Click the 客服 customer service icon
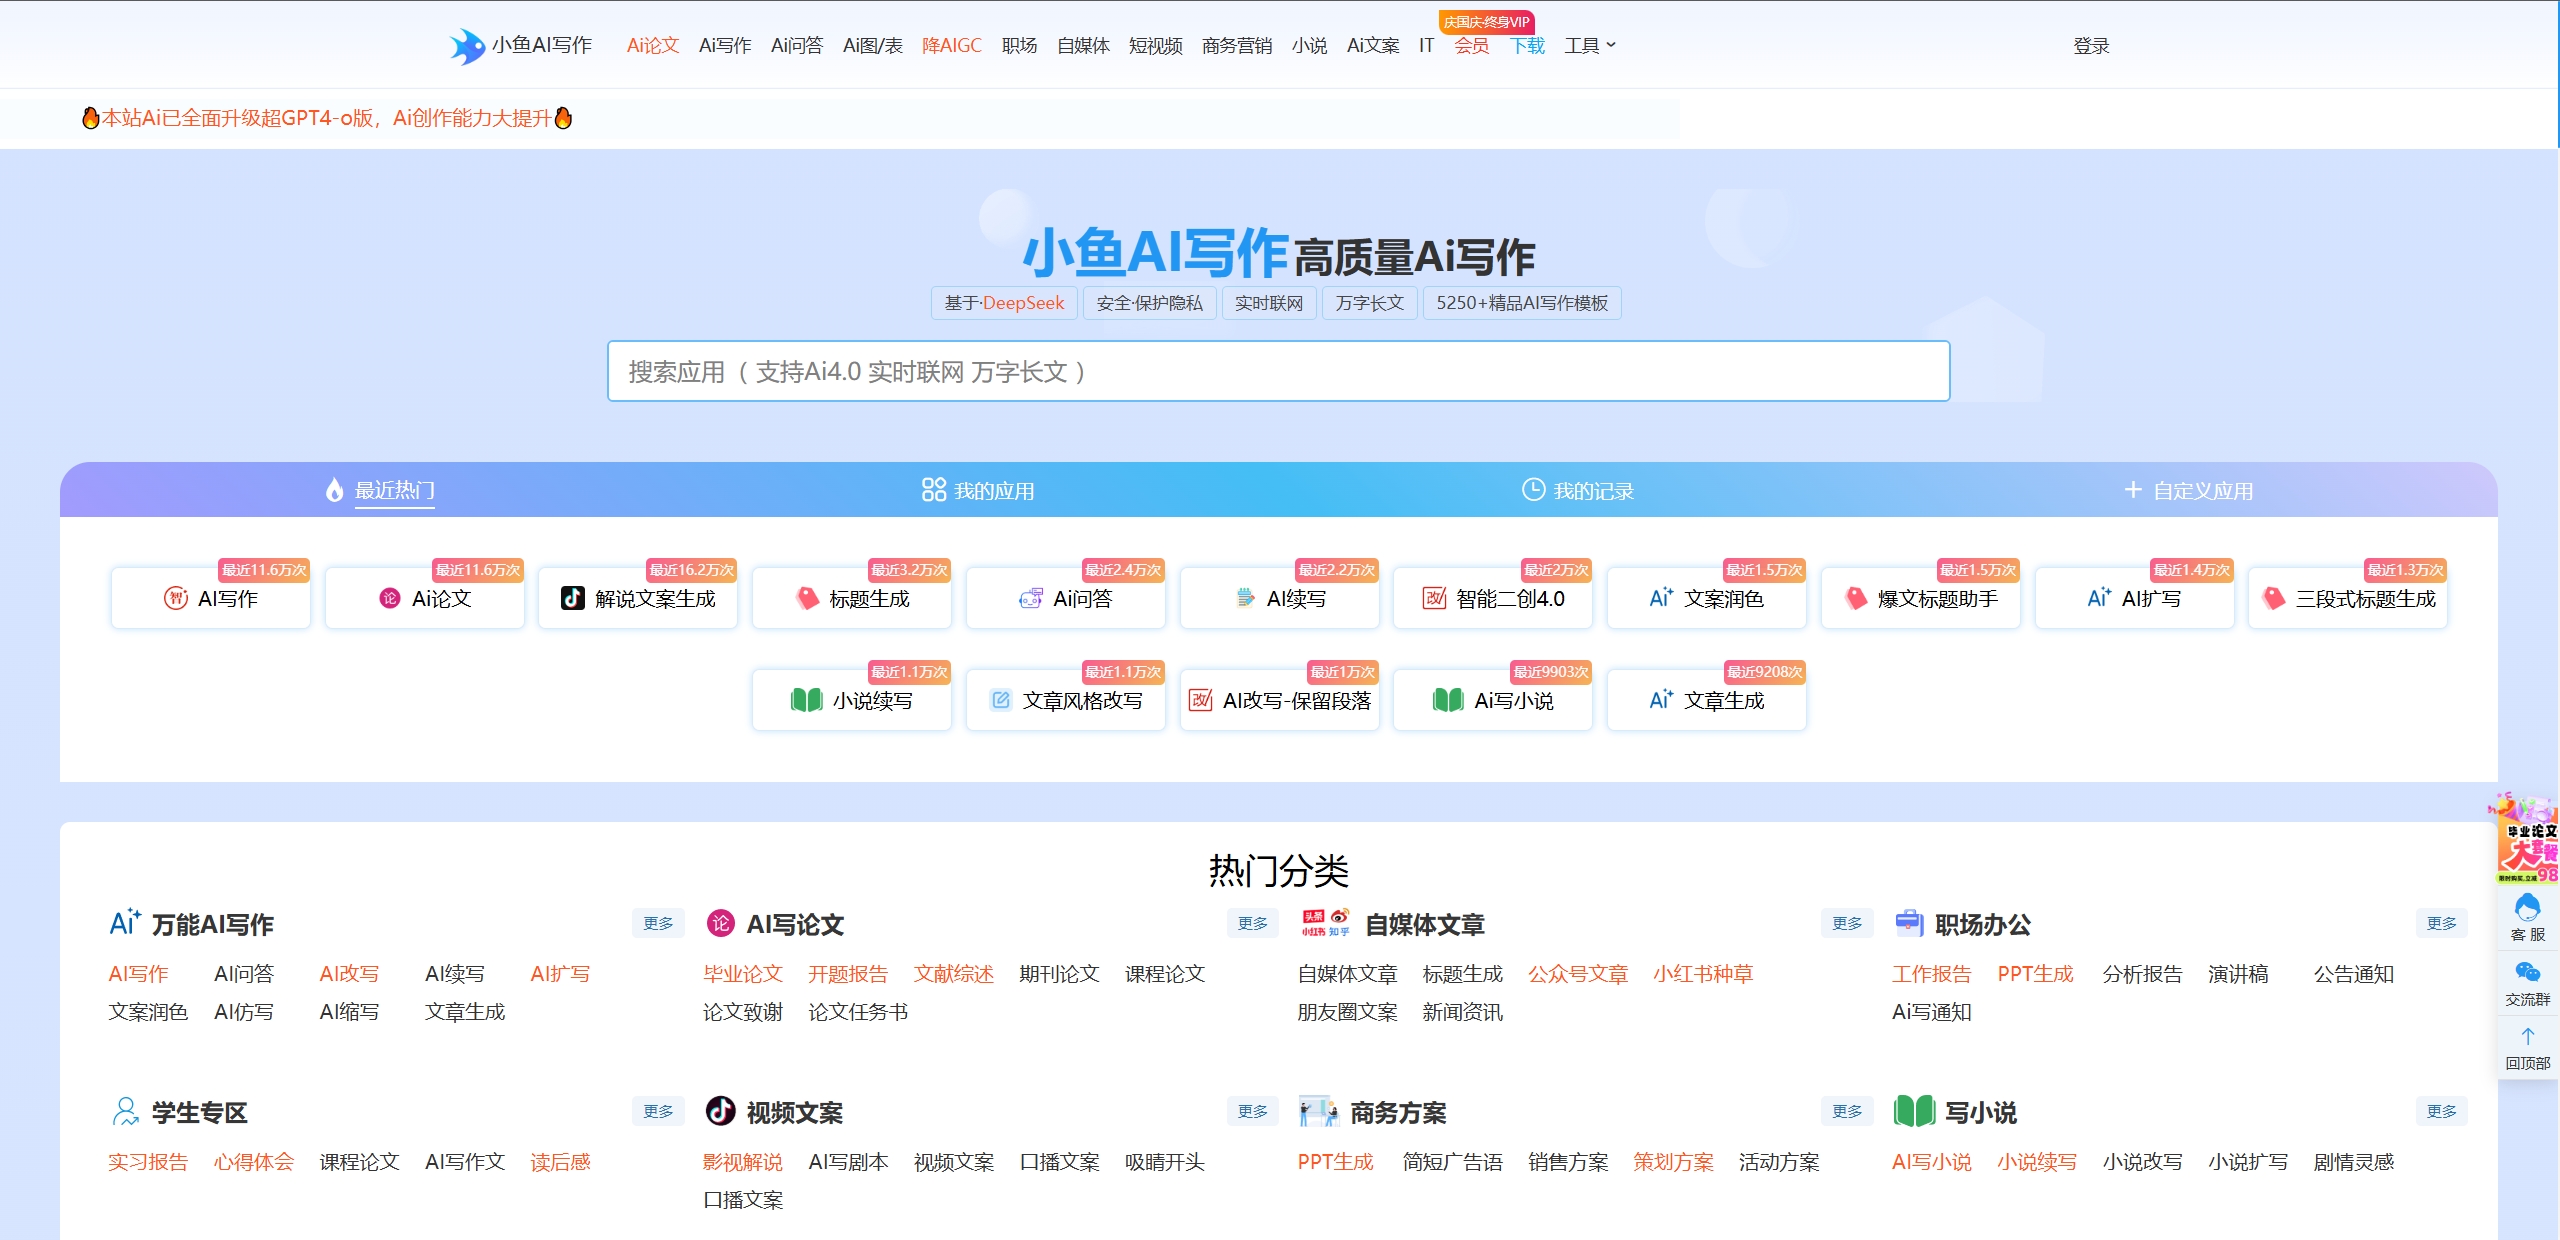 coord(2527,917)
